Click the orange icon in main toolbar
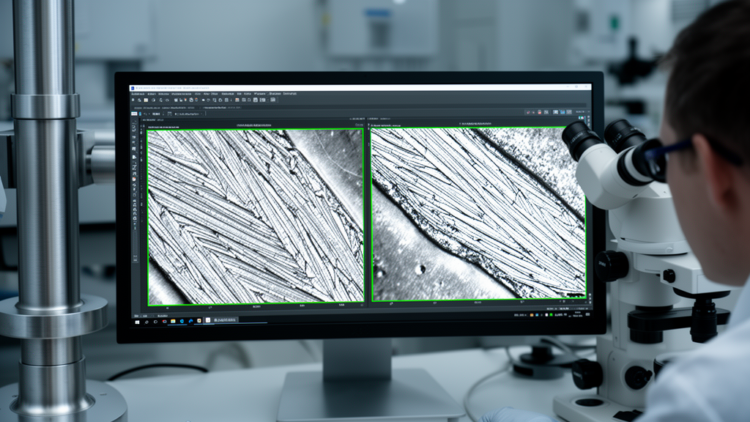 point(237,100)
